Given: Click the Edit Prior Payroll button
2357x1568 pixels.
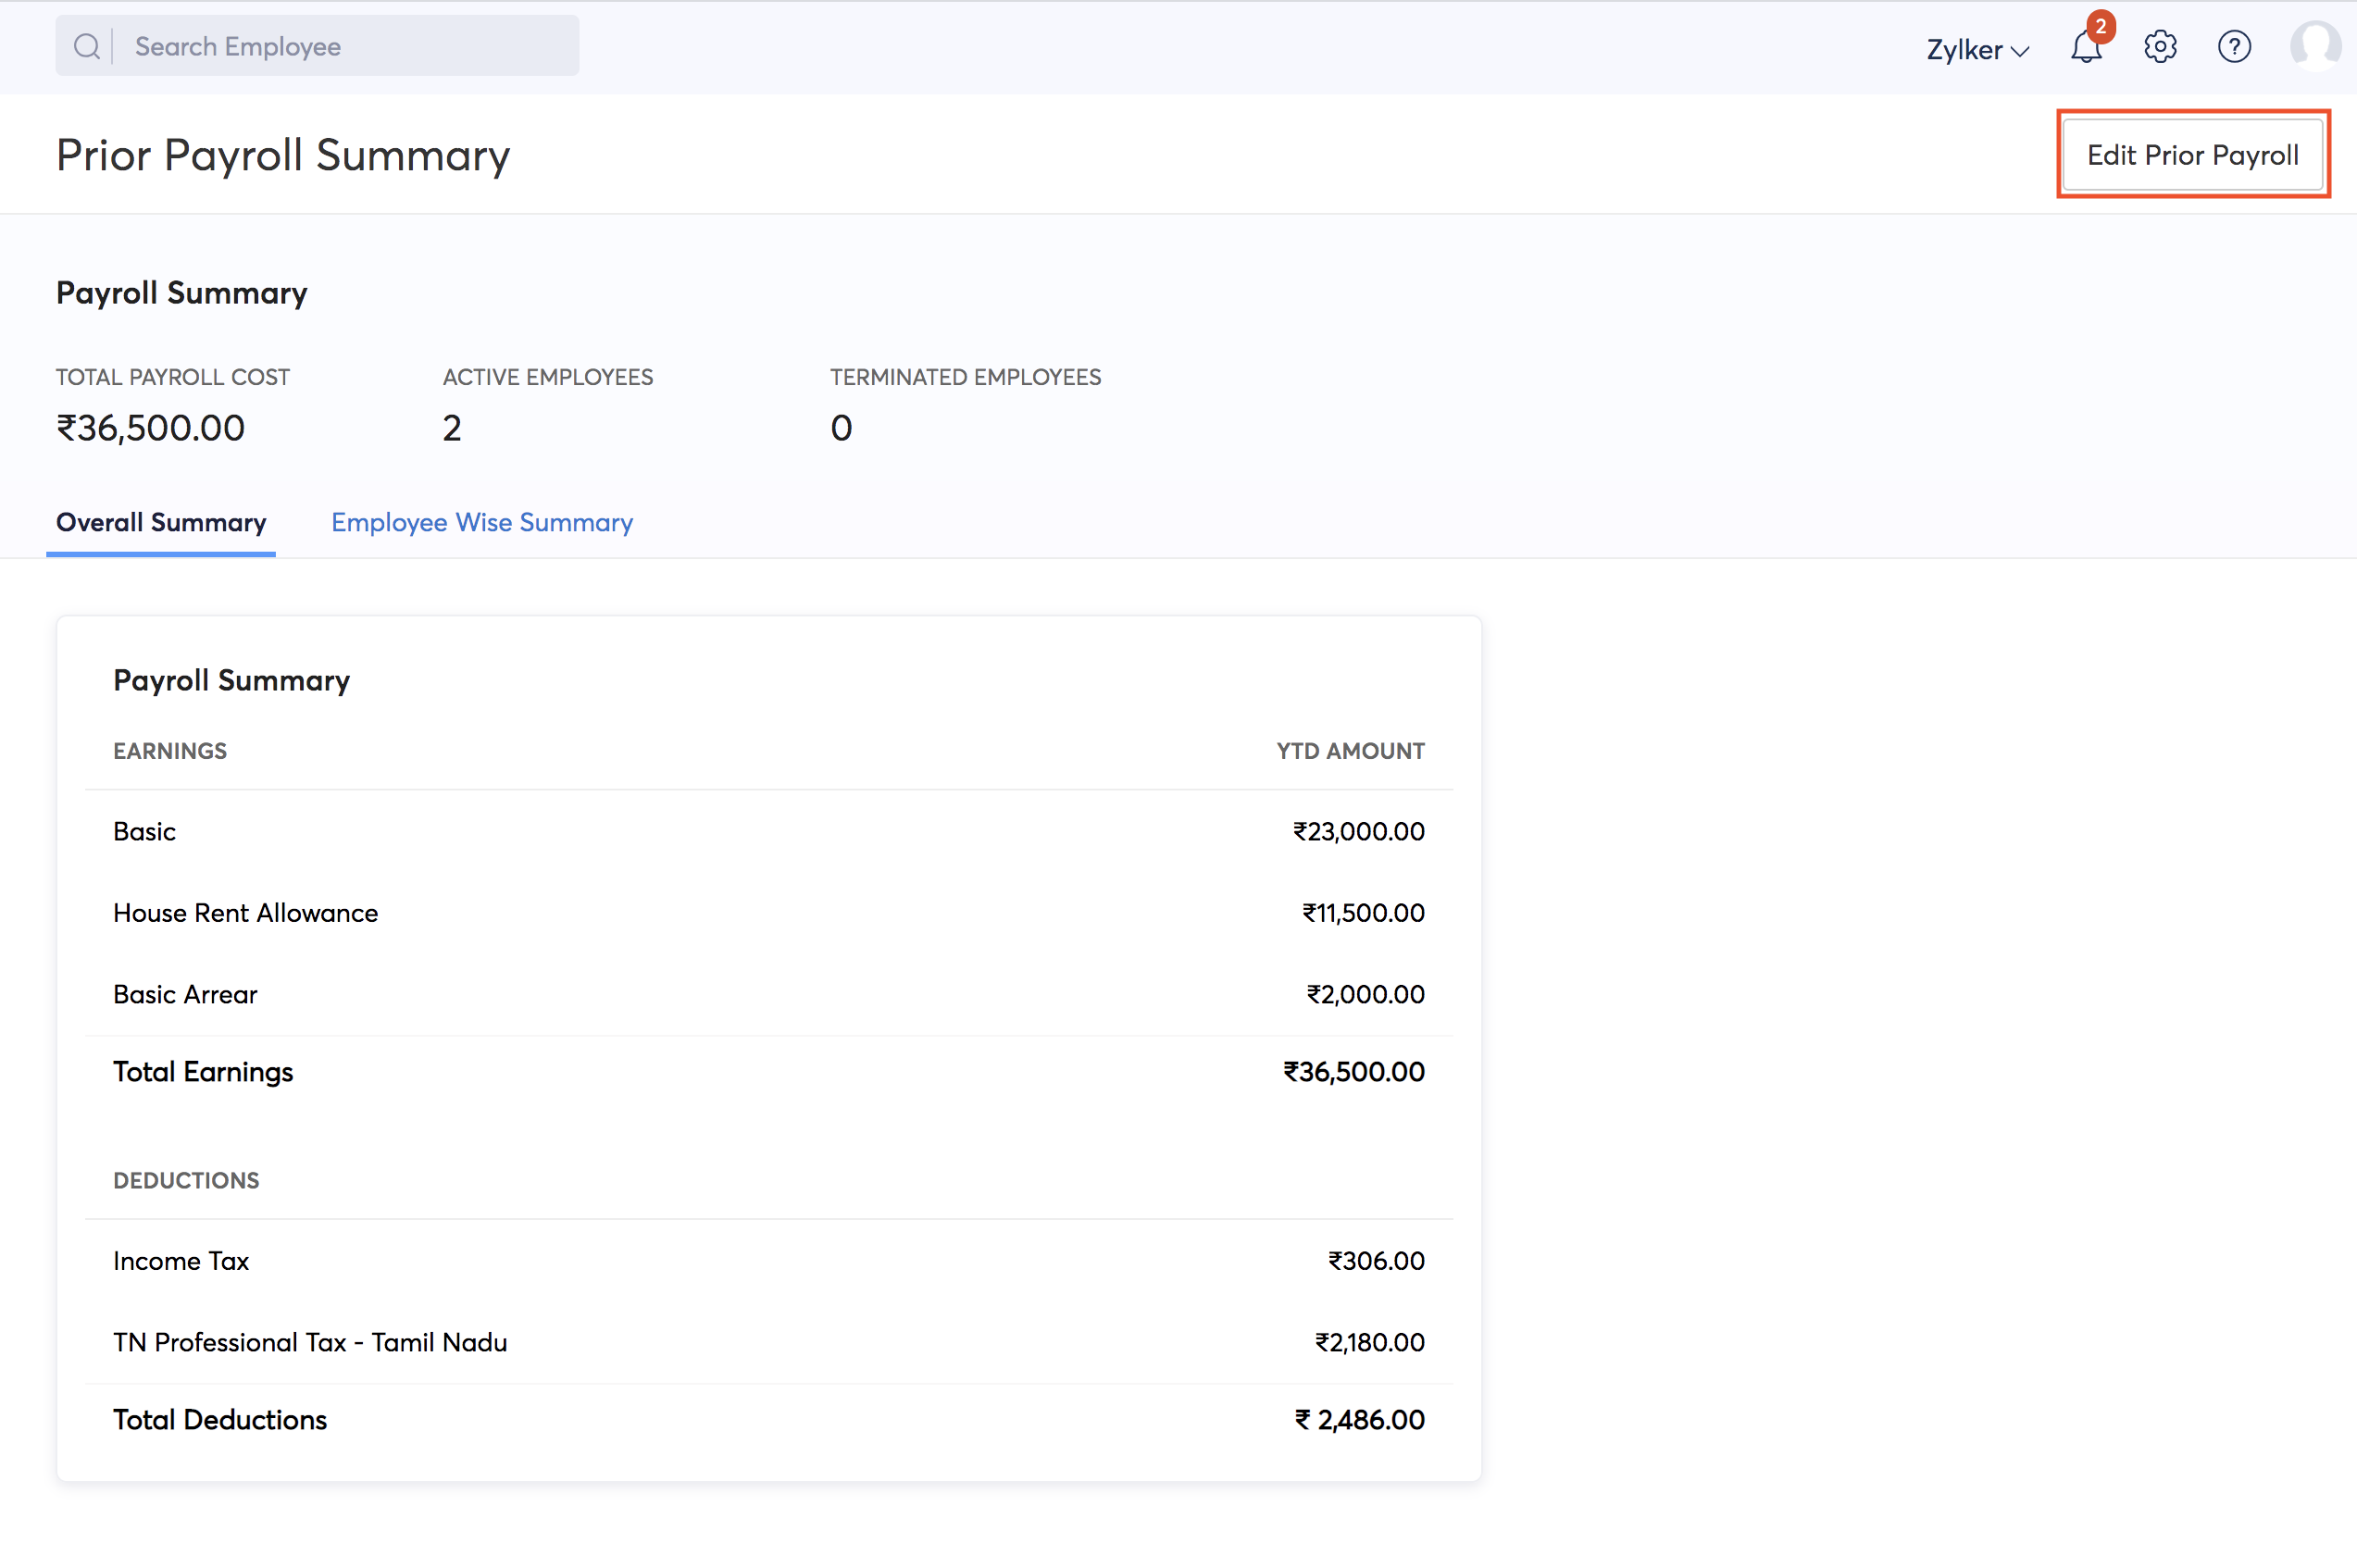Looking at the screenshot, I should point(2192,155).
